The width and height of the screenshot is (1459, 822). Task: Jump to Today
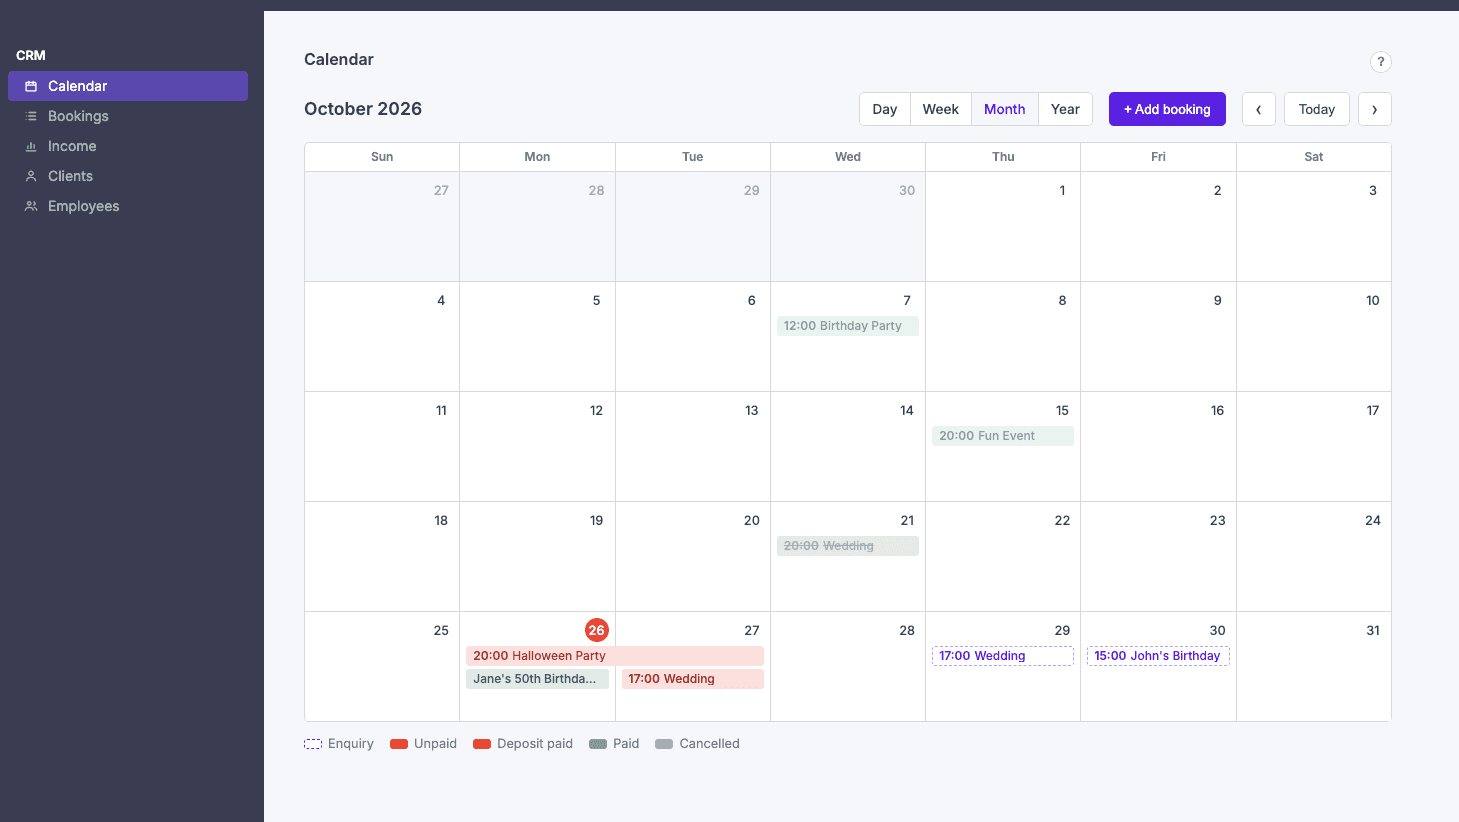(1317, 109)
